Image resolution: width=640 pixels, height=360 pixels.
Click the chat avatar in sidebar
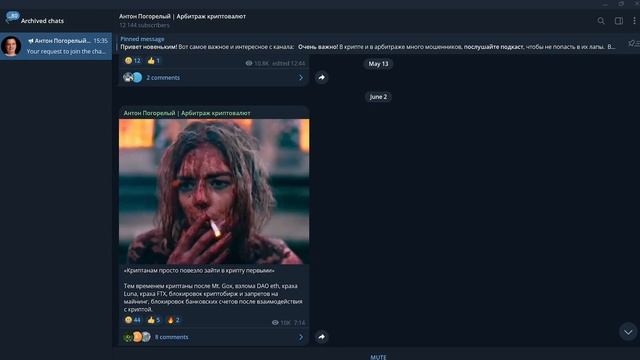point(11,46)
